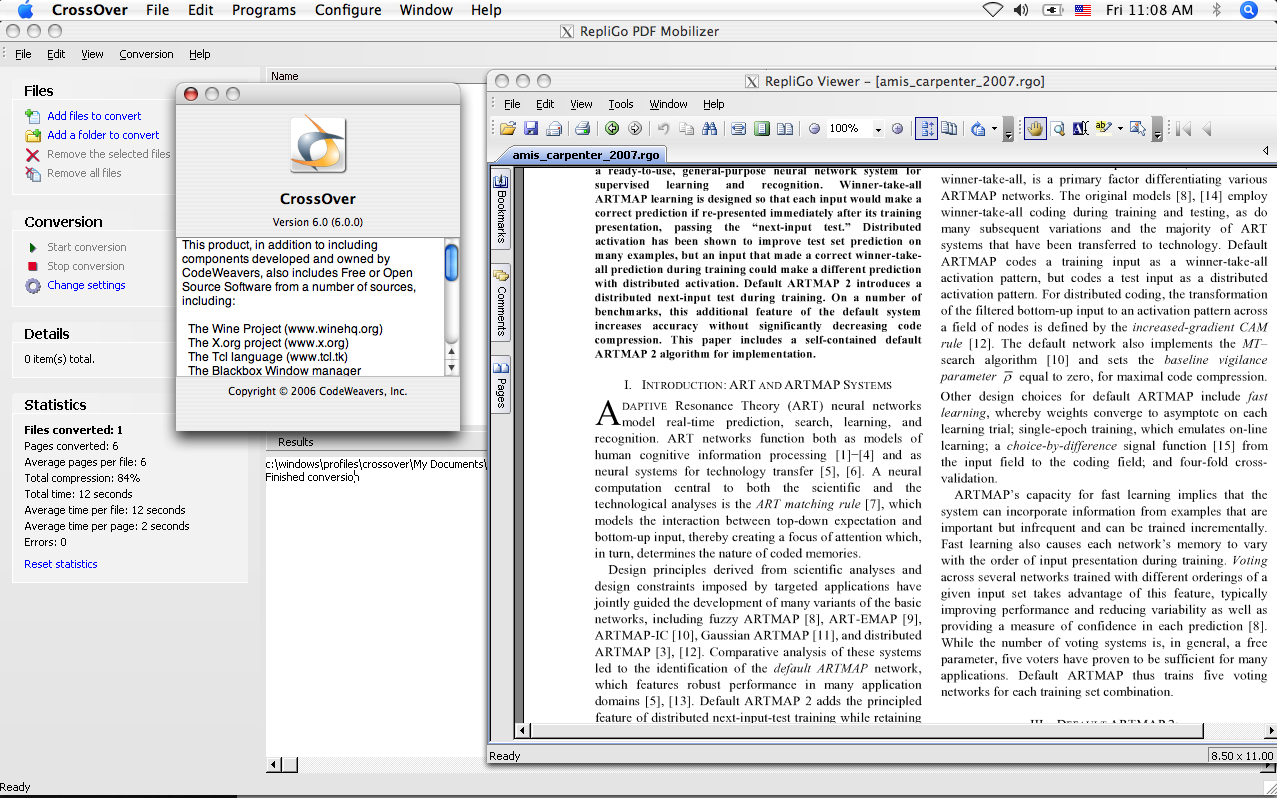This screenshot has height=798, width=1277.
Task: Open the Tools menu in RepliGo Viewer
Action: (x=621, y=104)
